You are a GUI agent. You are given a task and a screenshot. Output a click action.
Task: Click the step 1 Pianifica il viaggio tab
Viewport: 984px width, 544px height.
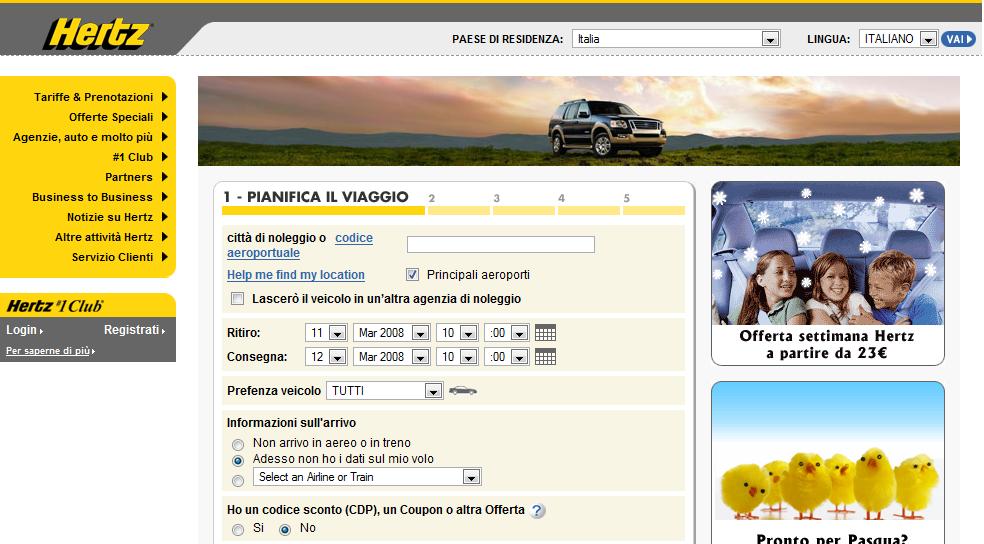click(x=323, y=201)
